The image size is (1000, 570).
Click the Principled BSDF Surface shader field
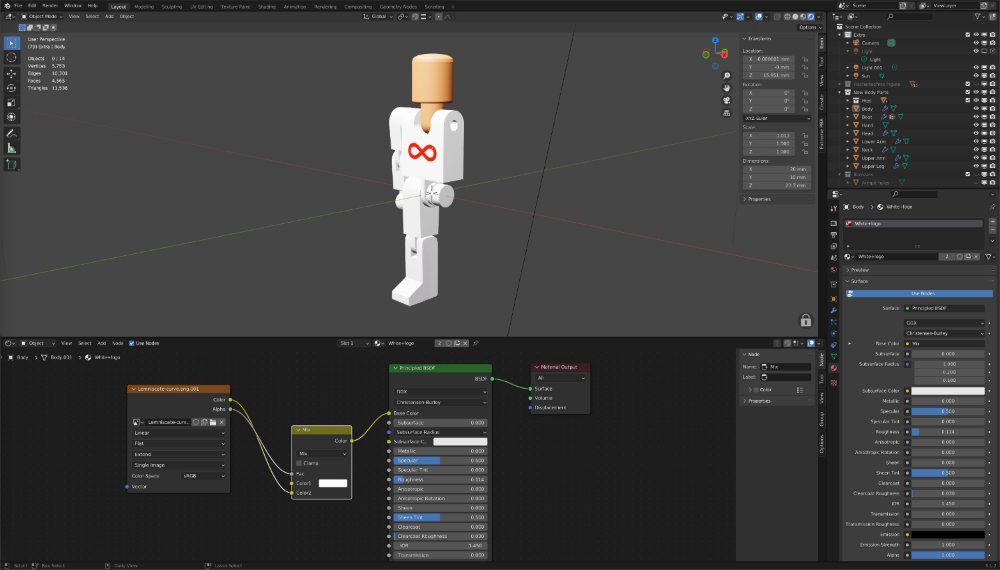pyautogui.click(x=945, y=309)
